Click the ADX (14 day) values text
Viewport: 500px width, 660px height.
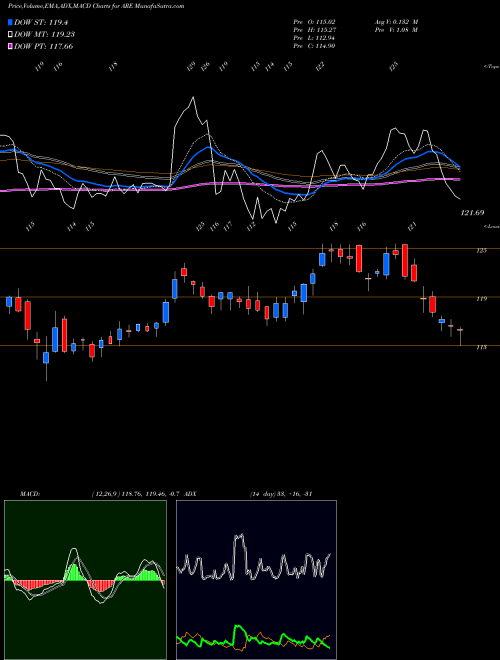point(281,494)
